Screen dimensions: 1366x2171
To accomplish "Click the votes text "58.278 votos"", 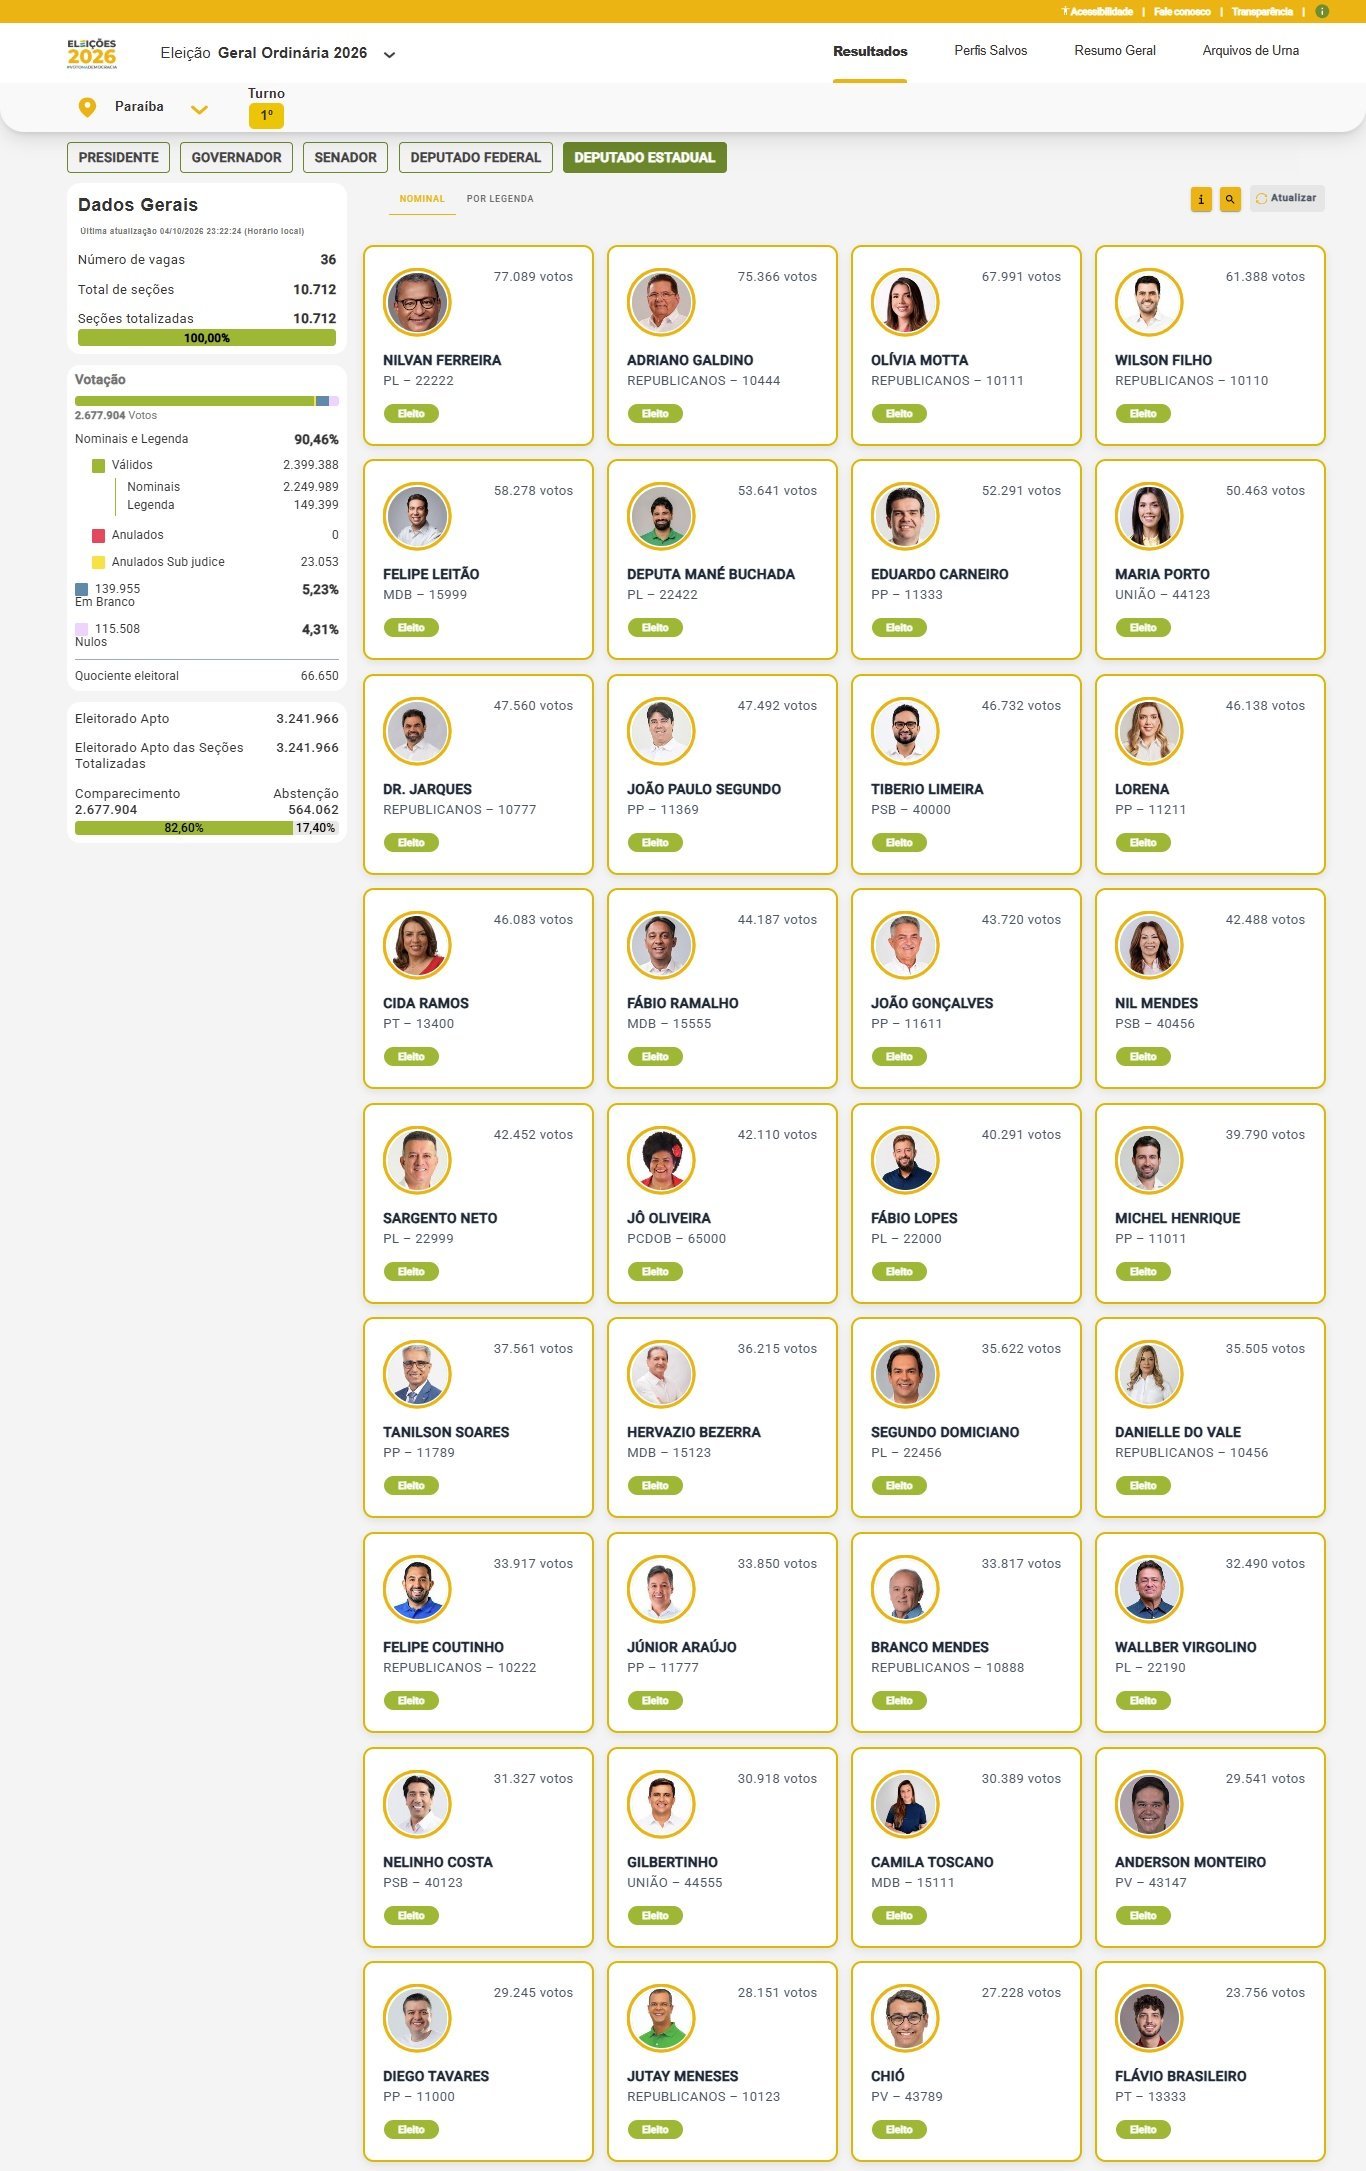I will coord(533,491).
